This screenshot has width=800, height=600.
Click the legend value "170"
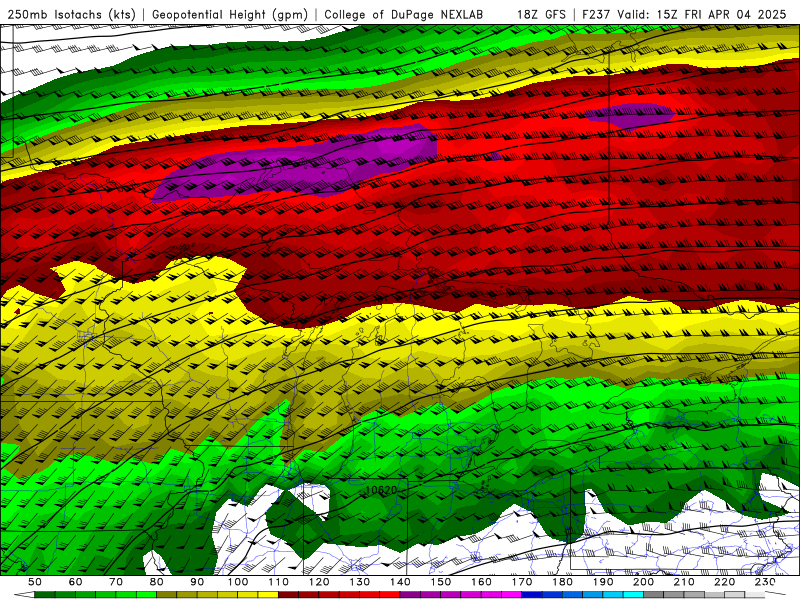(522, 582)
